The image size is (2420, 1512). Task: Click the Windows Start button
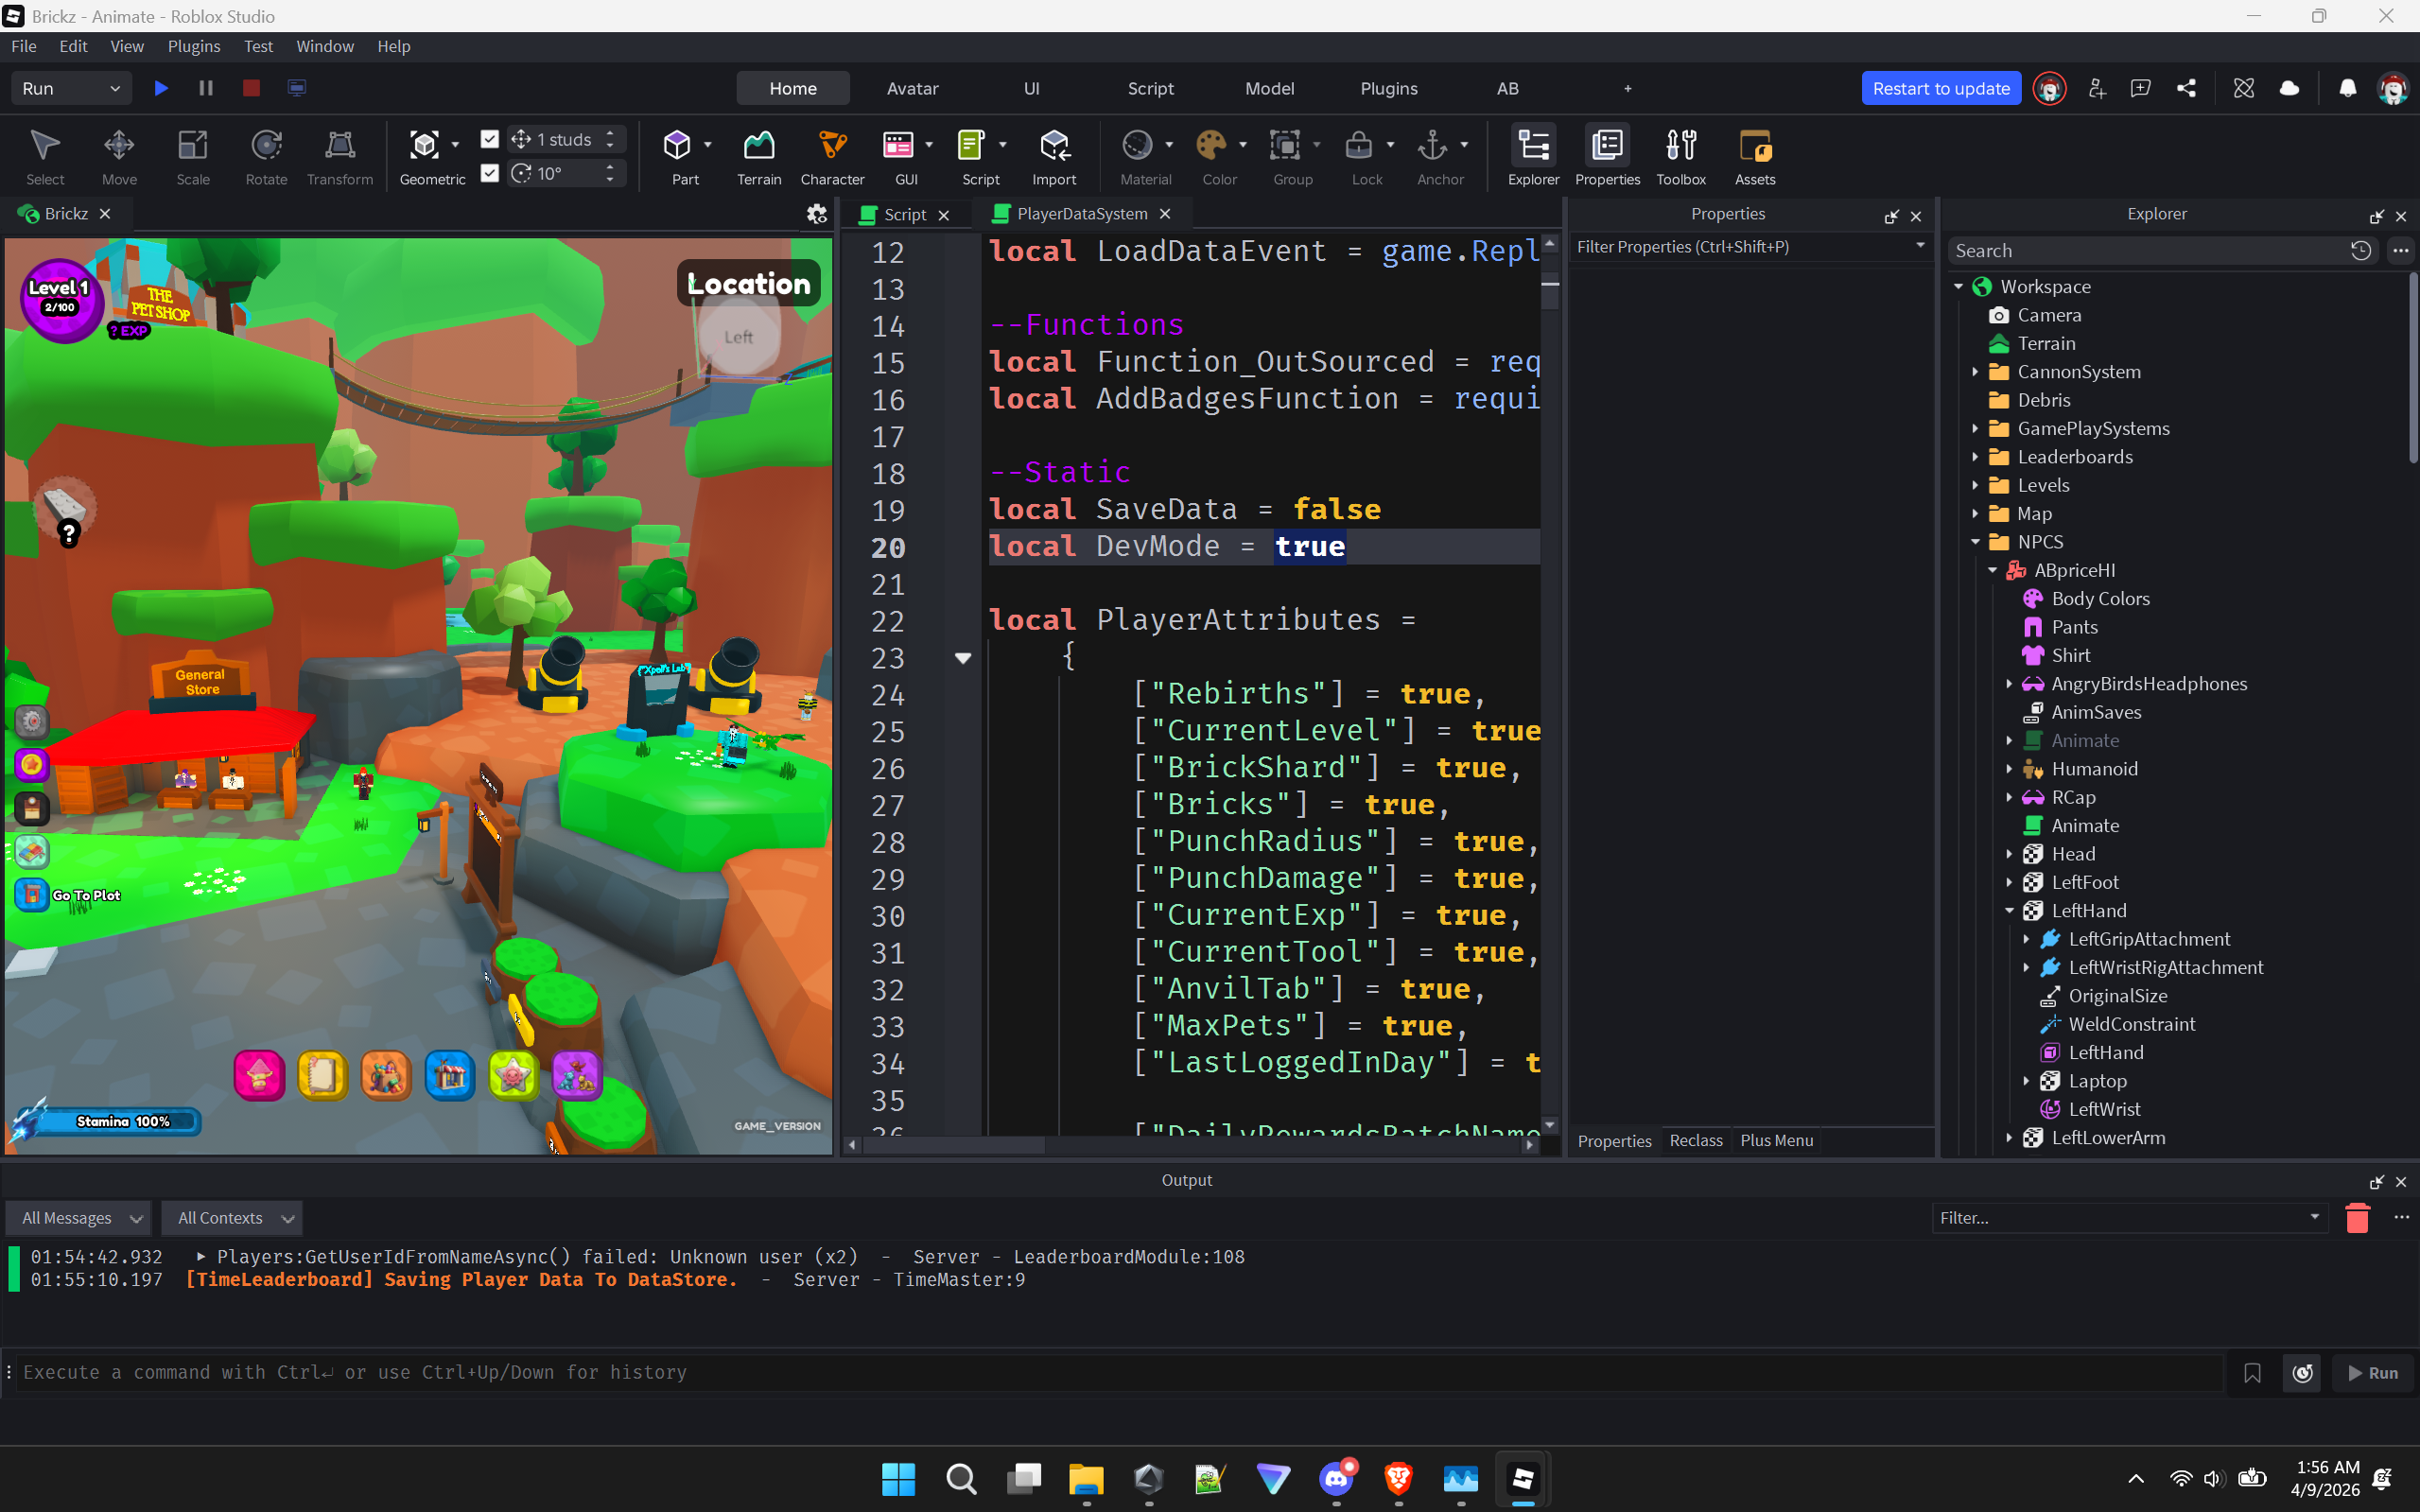pos(898,1479)
